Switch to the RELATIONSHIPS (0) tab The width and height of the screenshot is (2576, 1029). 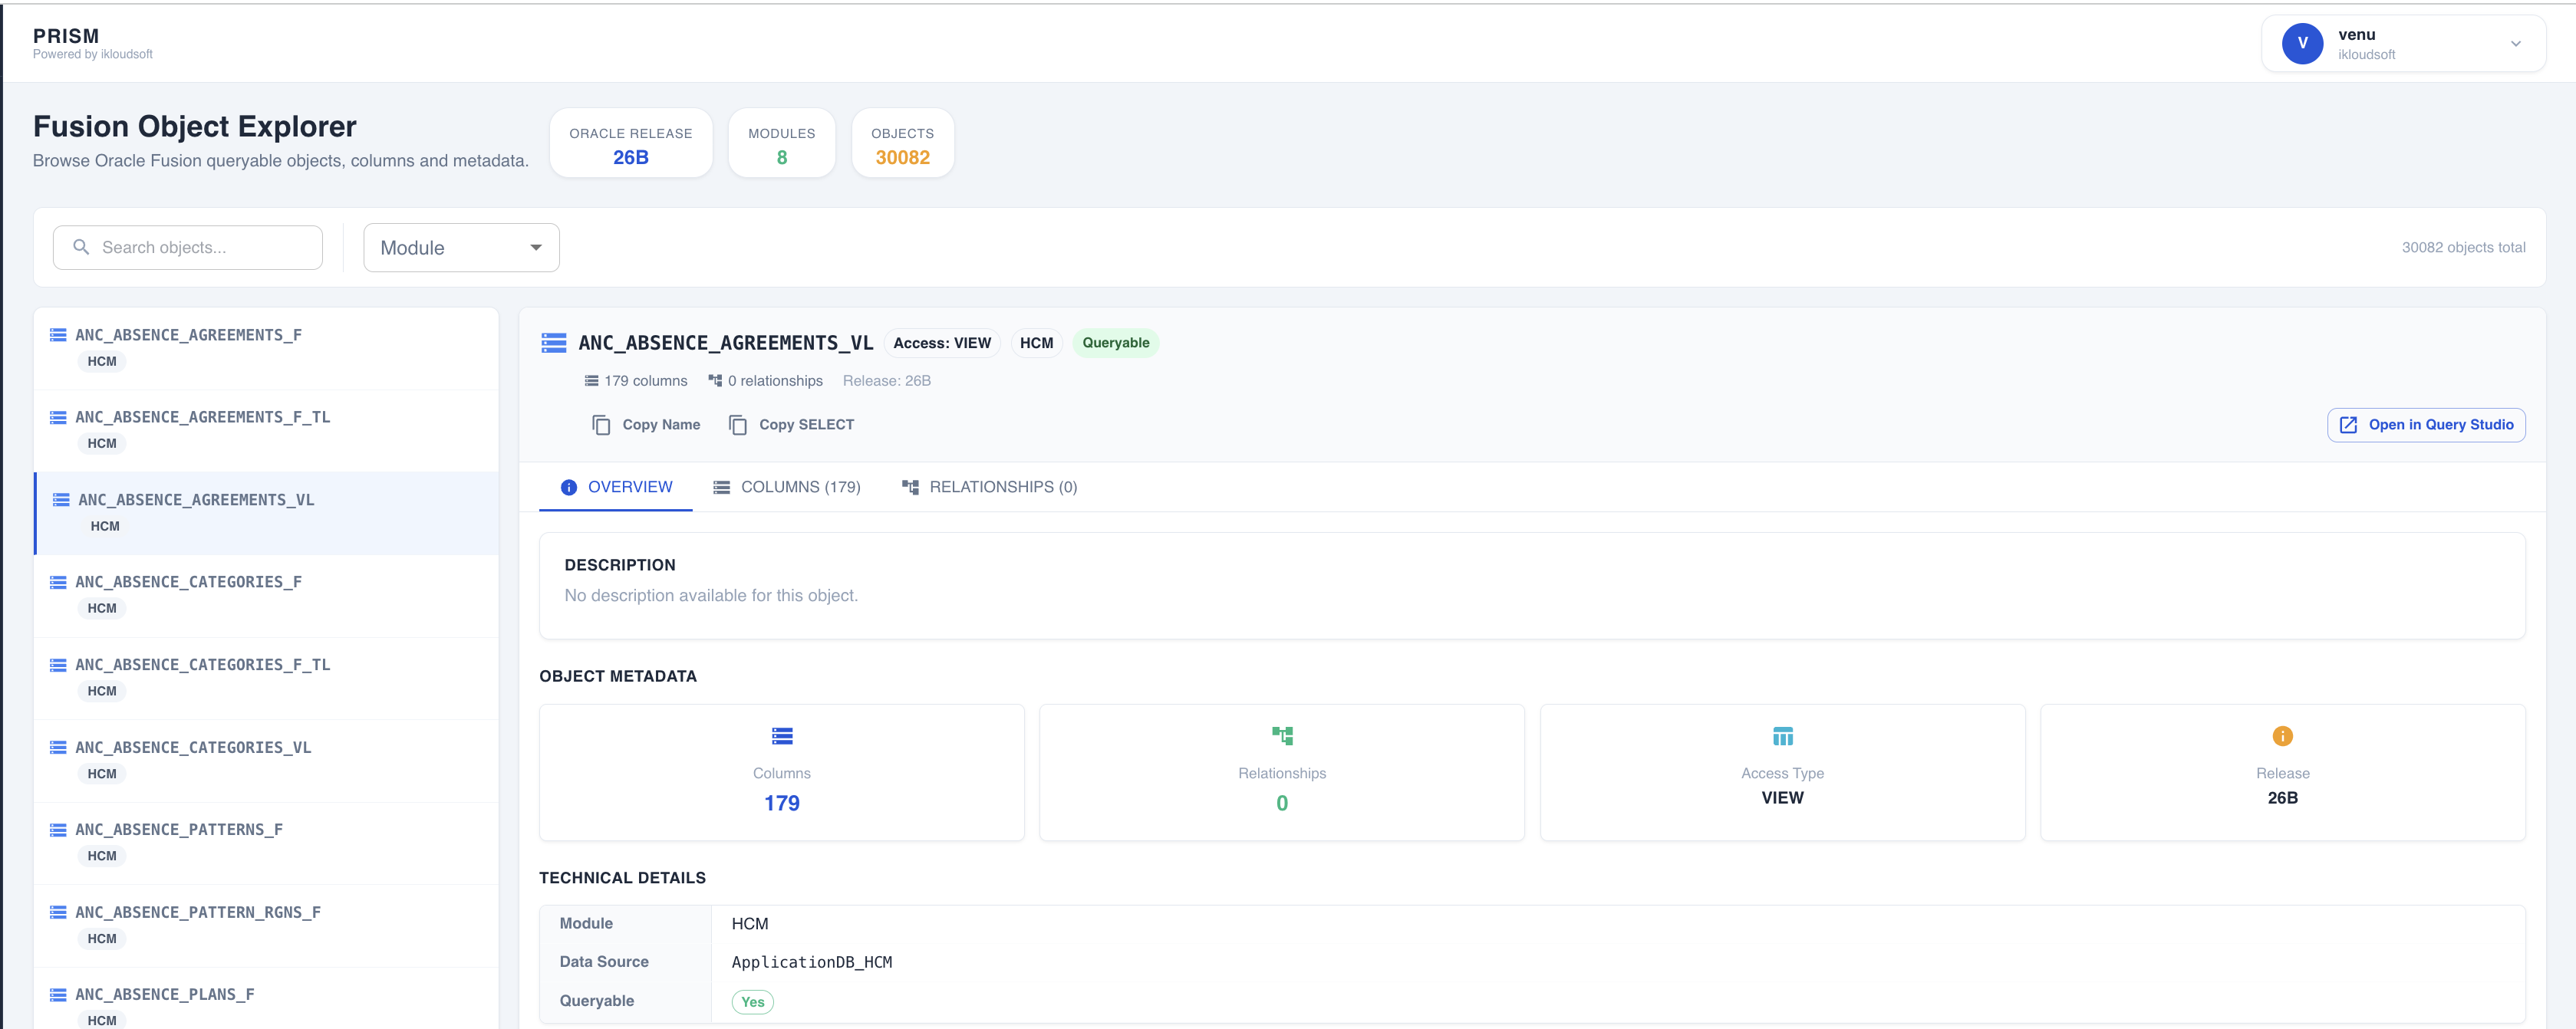pyautogui.click(x=990, y=487)
